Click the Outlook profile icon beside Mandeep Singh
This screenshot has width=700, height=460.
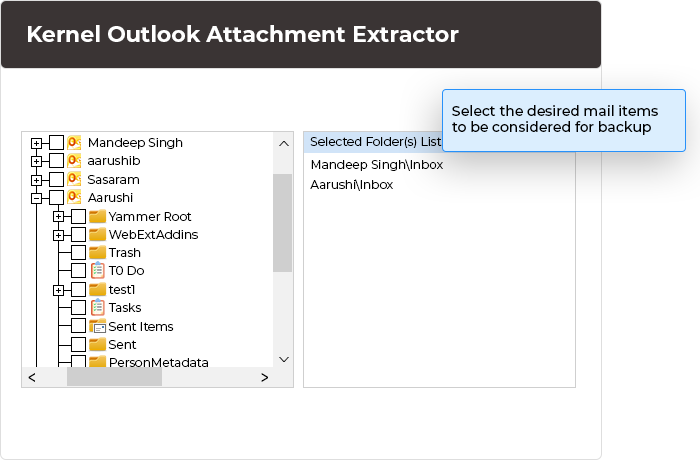click(x=75, y=143)
